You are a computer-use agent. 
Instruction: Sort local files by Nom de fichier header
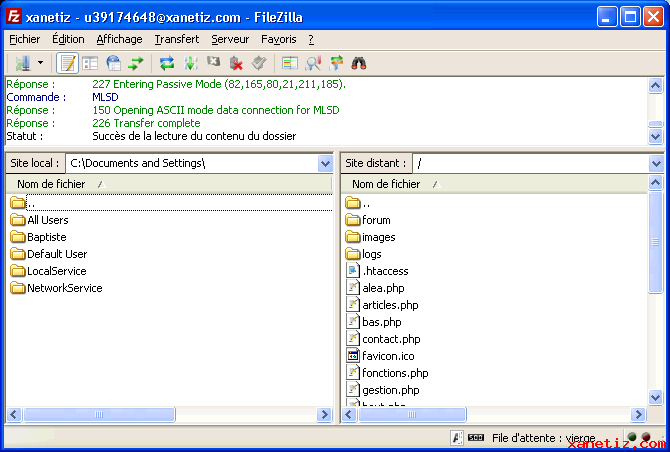(168, 184)
